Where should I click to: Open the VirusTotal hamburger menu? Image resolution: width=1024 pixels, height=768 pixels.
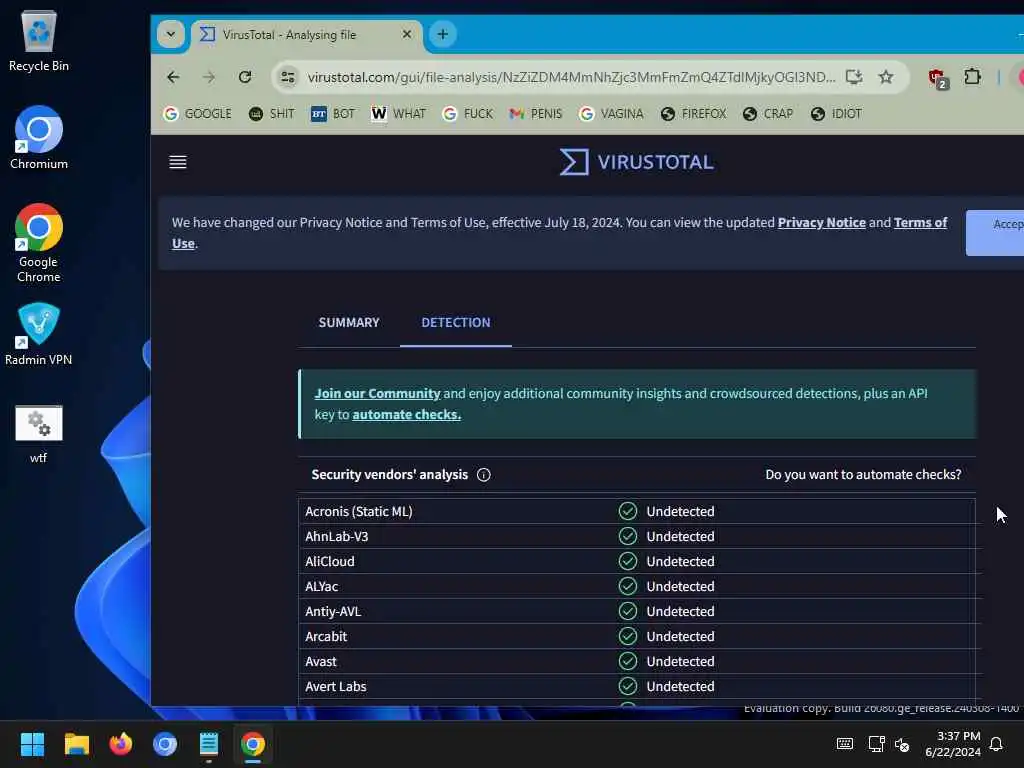tap(178, 162)
